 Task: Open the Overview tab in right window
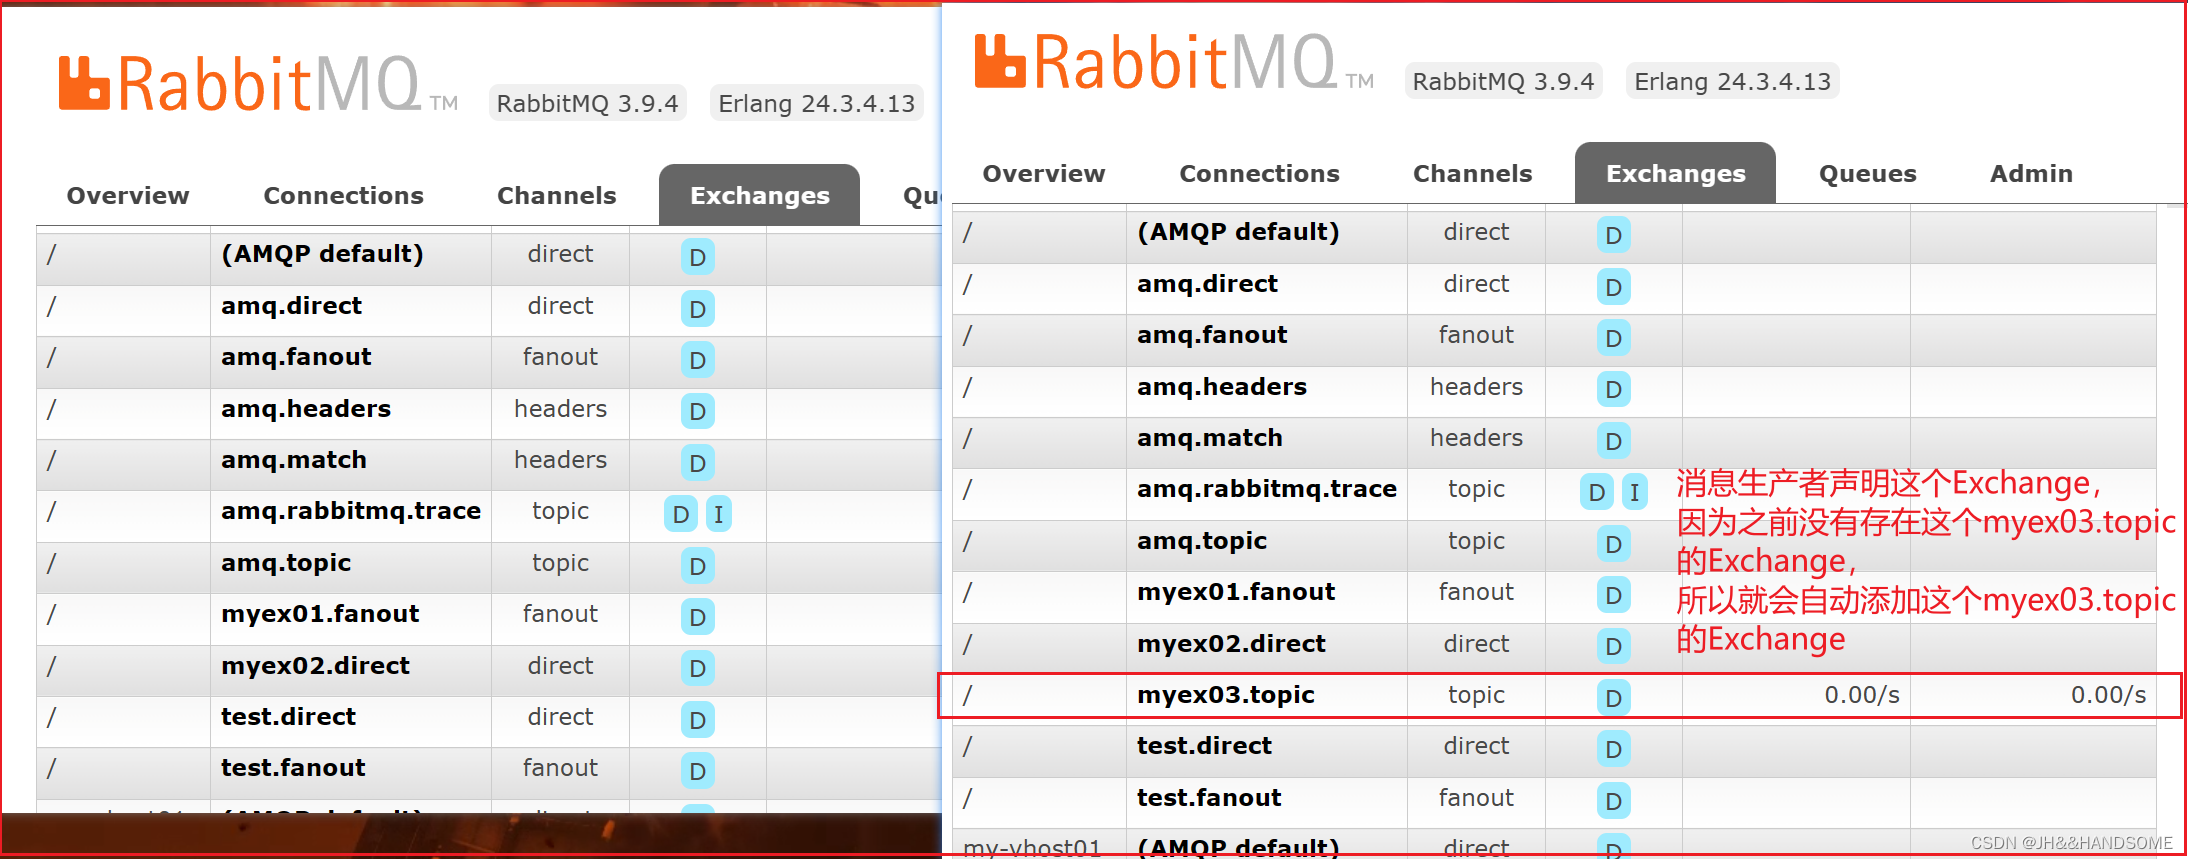pyautogui.click(x=1044, y=174)
